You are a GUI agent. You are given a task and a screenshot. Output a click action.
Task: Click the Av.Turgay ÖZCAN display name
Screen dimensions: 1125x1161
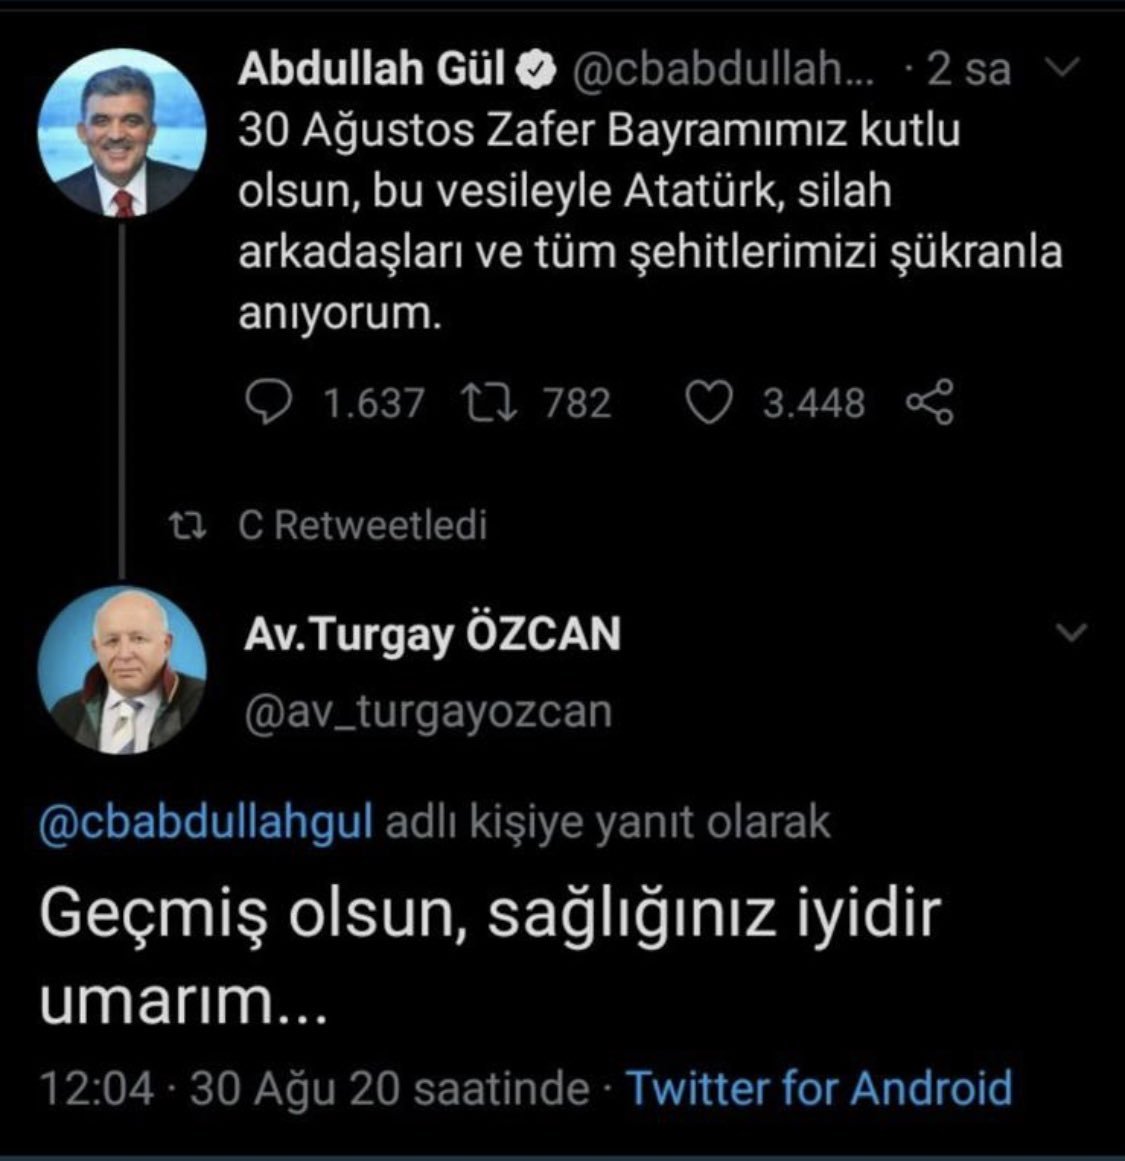[432, 634]
